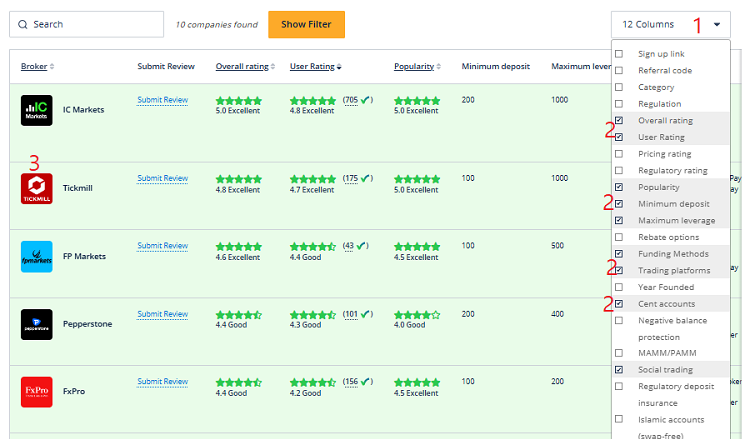Open FP Markets 43 reviews count
The height and width of the screenshot is (439, 750).
pyautogui.click(x=349, y=246)
